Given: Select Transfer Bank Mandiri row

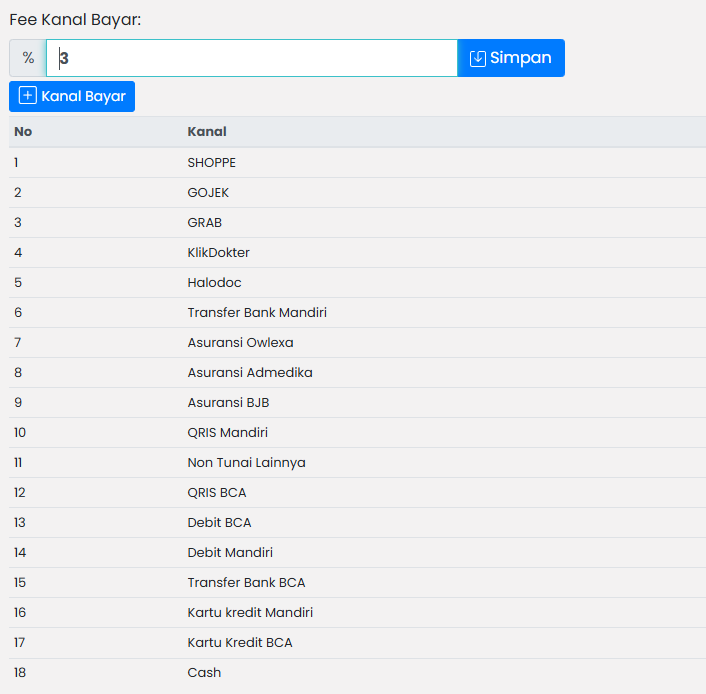Looking at the screenshot, I should 257,313.
